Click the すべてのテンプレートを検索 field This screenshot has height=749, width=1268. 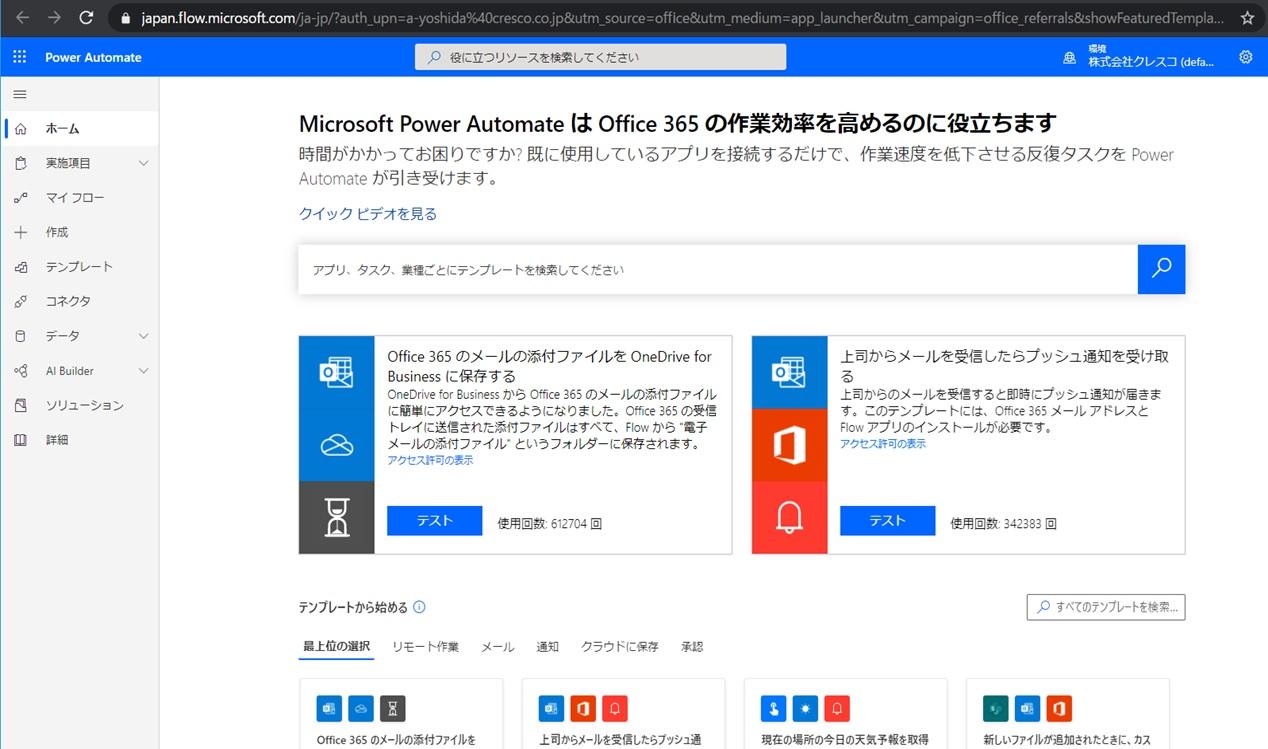[1106, 606]
